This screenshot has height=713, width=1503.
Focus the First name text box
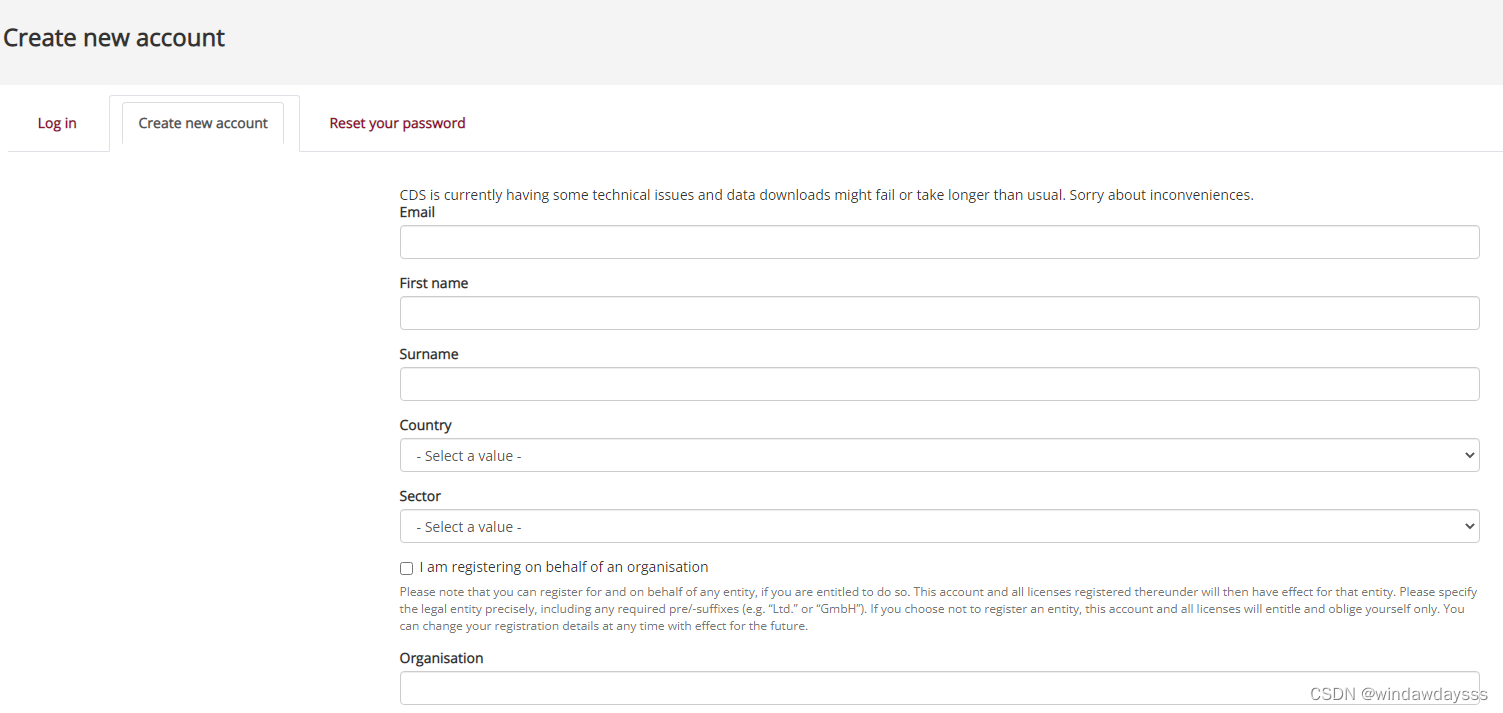(938, 313)
